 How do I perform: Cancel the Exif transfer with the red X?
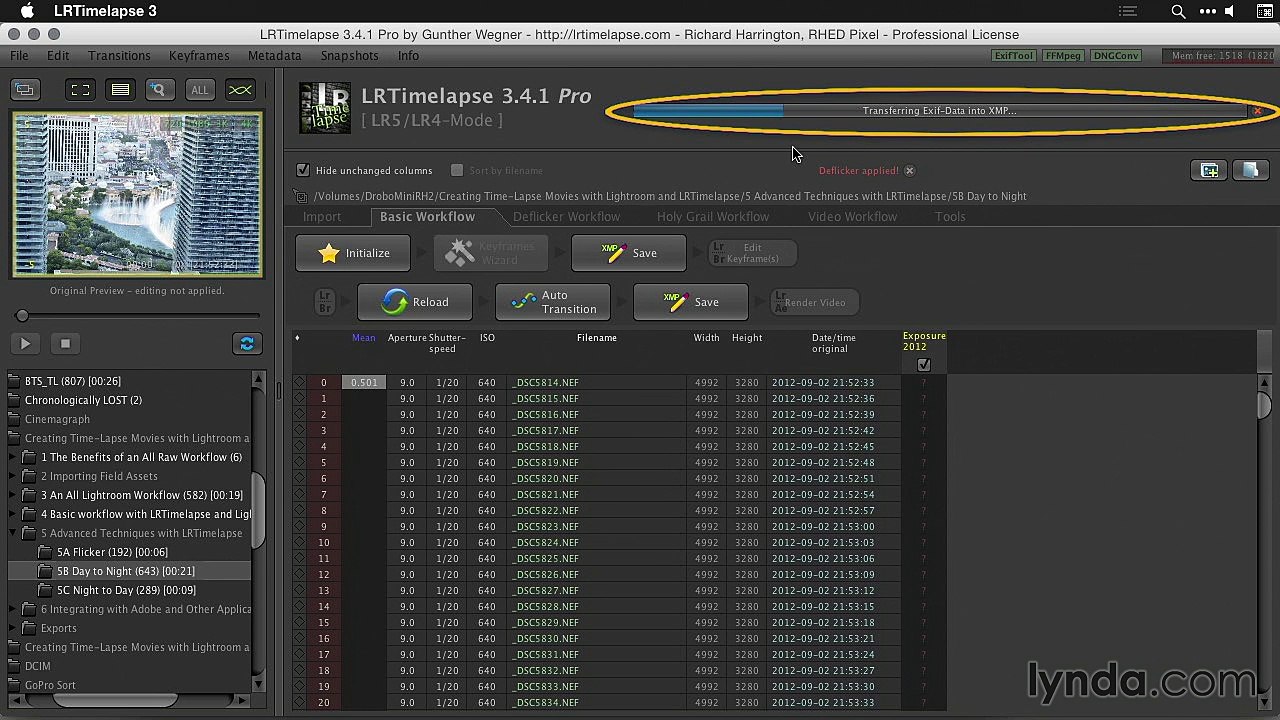[x=1257, y=111]
